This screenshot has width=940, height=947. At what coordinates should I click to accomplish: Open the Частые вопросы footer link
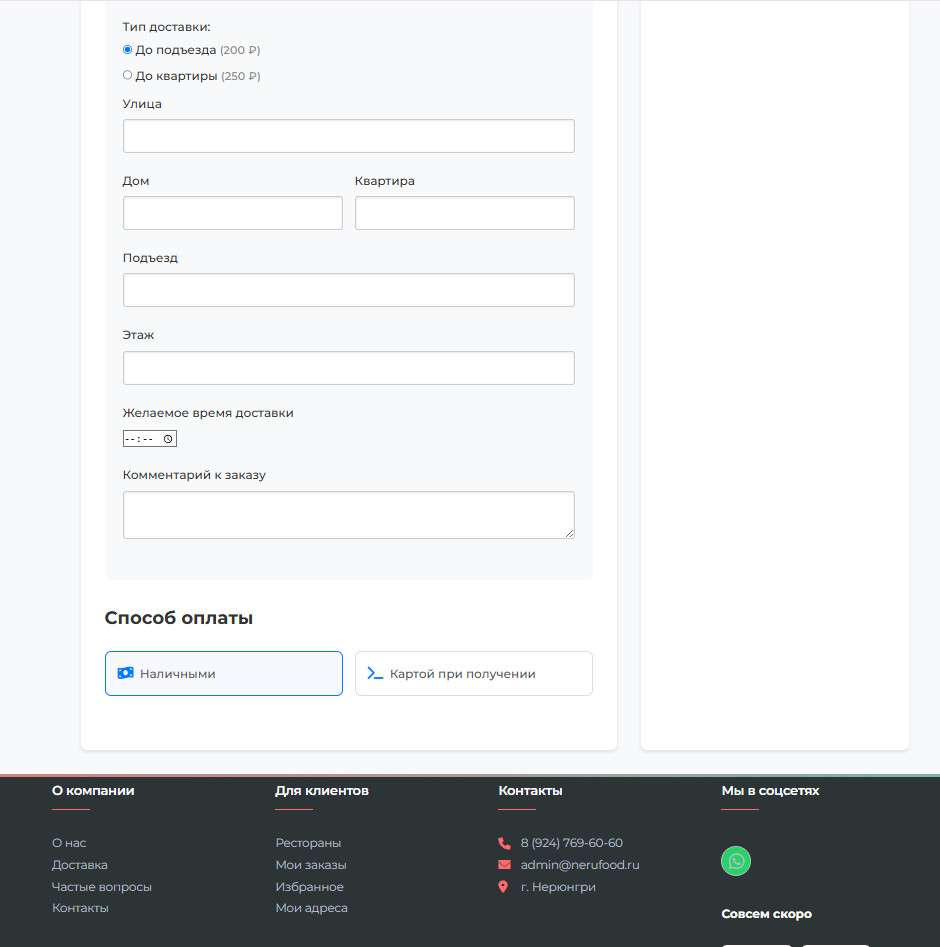point(101,887)
